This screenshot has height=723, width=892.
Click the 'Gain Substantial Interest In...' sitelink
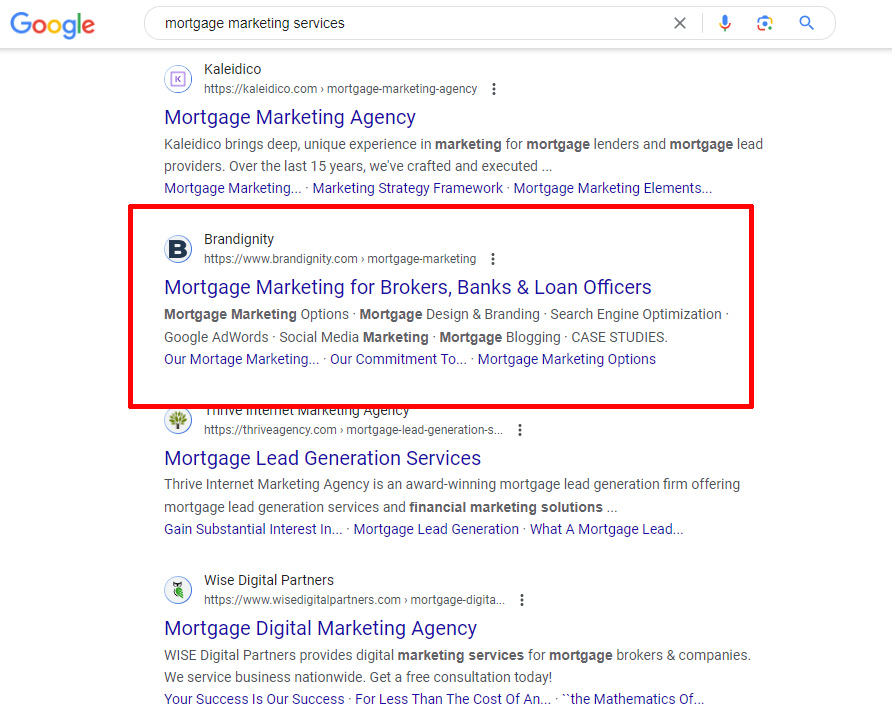(253, 530)
